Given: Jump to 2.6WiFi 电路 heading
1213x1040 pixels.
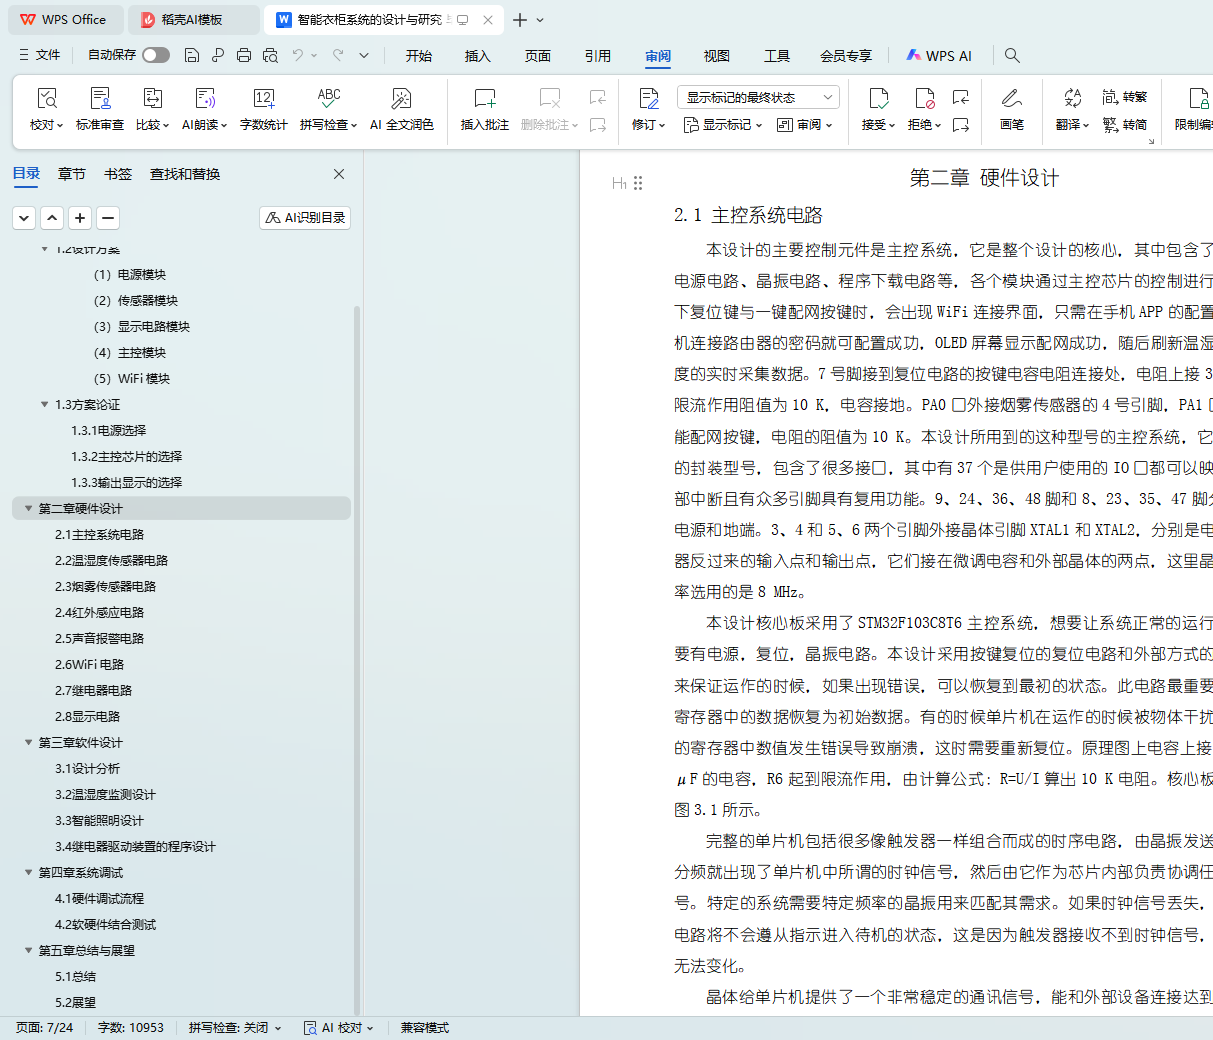Looking at the screenshot, I should click(89, 664).
